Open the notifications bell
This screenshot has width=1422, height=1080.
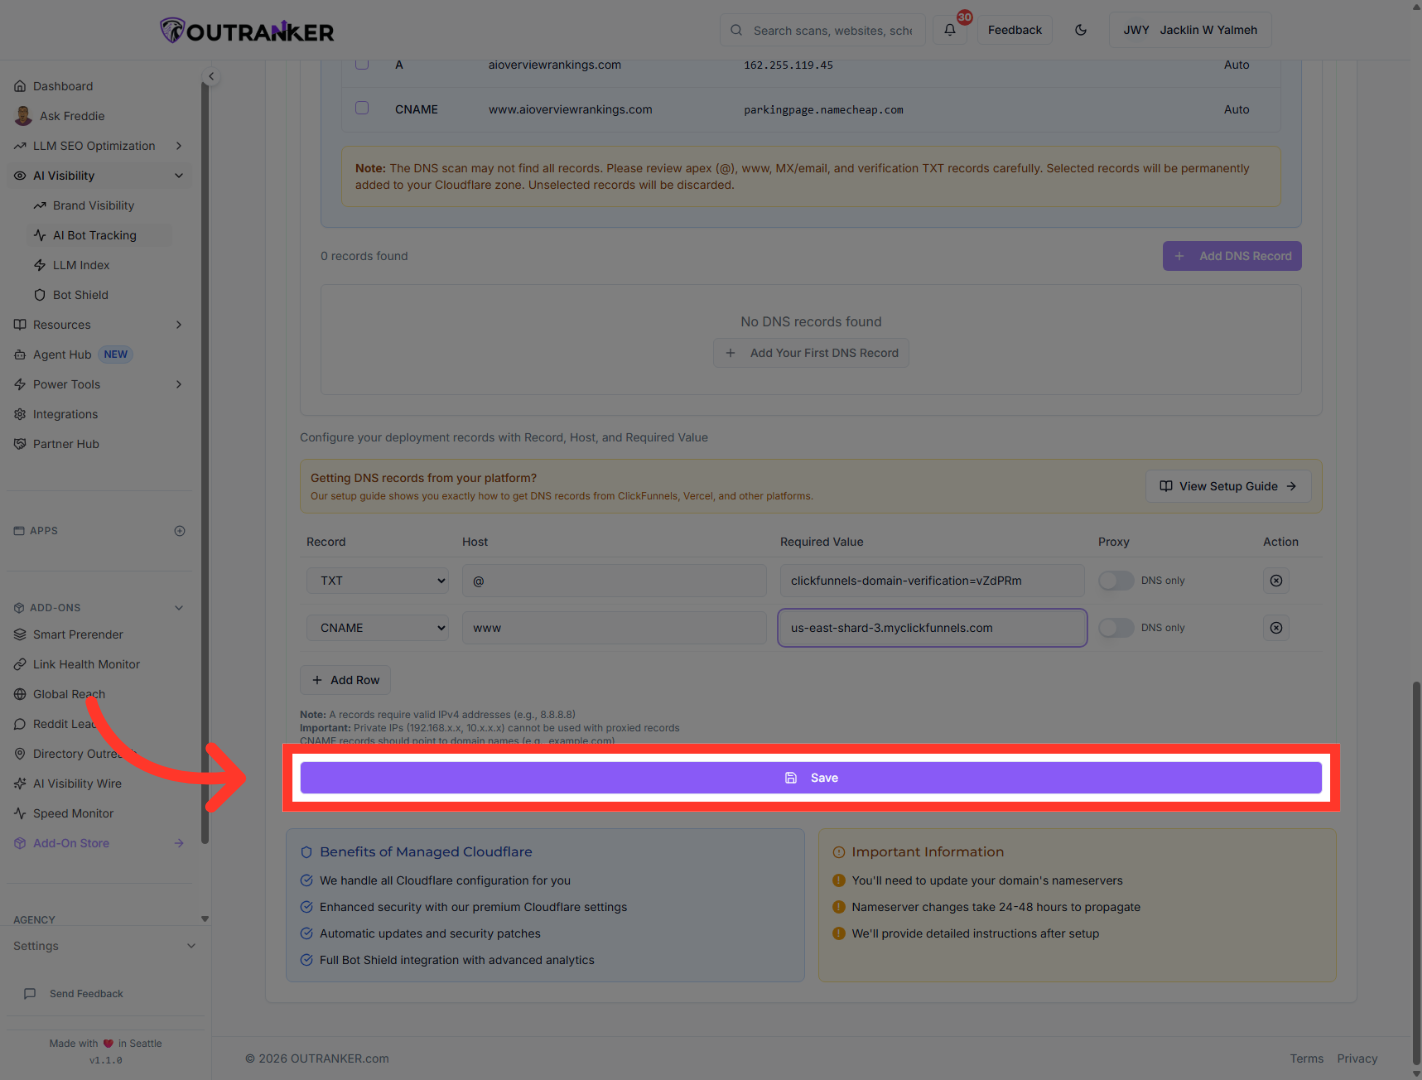pyautogui.click(x=949, y=30)
